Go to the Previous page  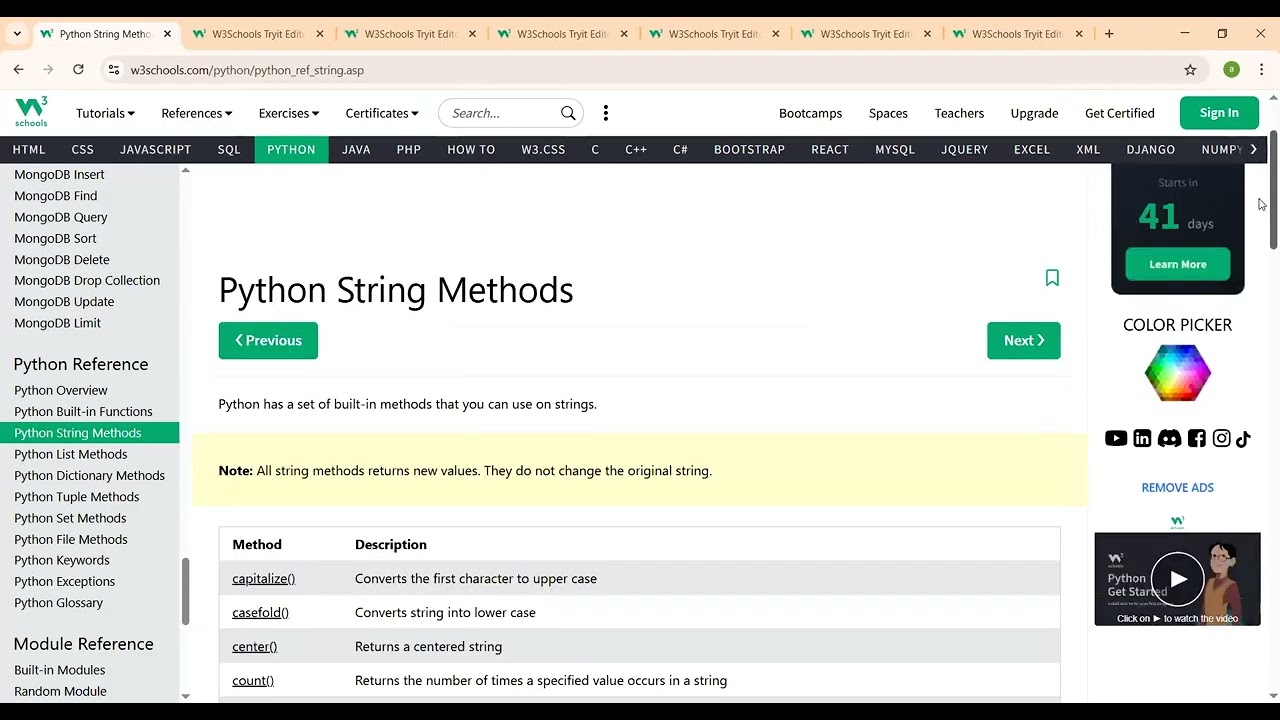point(268,340)
